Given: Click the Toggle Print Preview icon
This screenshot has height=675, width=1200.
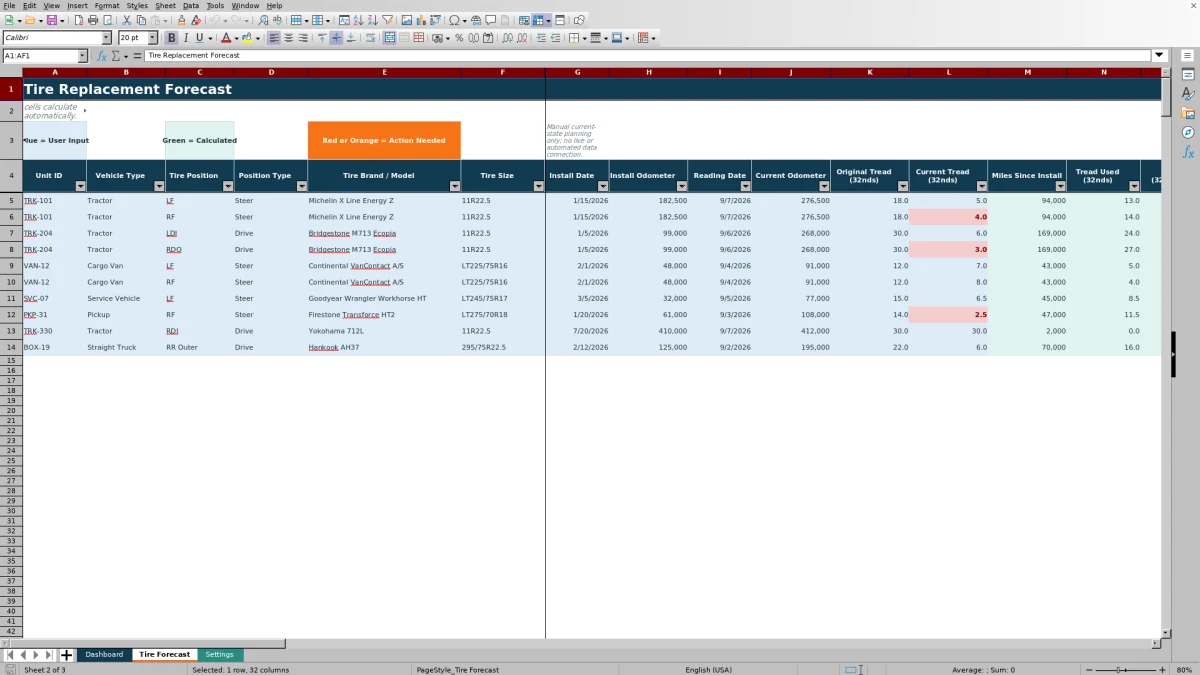Looking at the screenshot, I should coord(107,20).
